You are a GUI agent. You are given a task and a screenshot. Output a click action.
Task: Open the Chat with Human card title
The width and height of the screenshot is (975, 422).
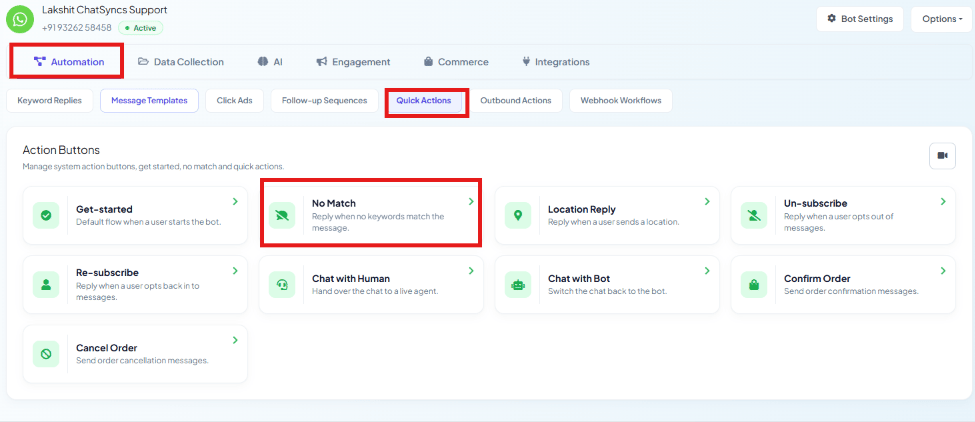pos(351,279)
